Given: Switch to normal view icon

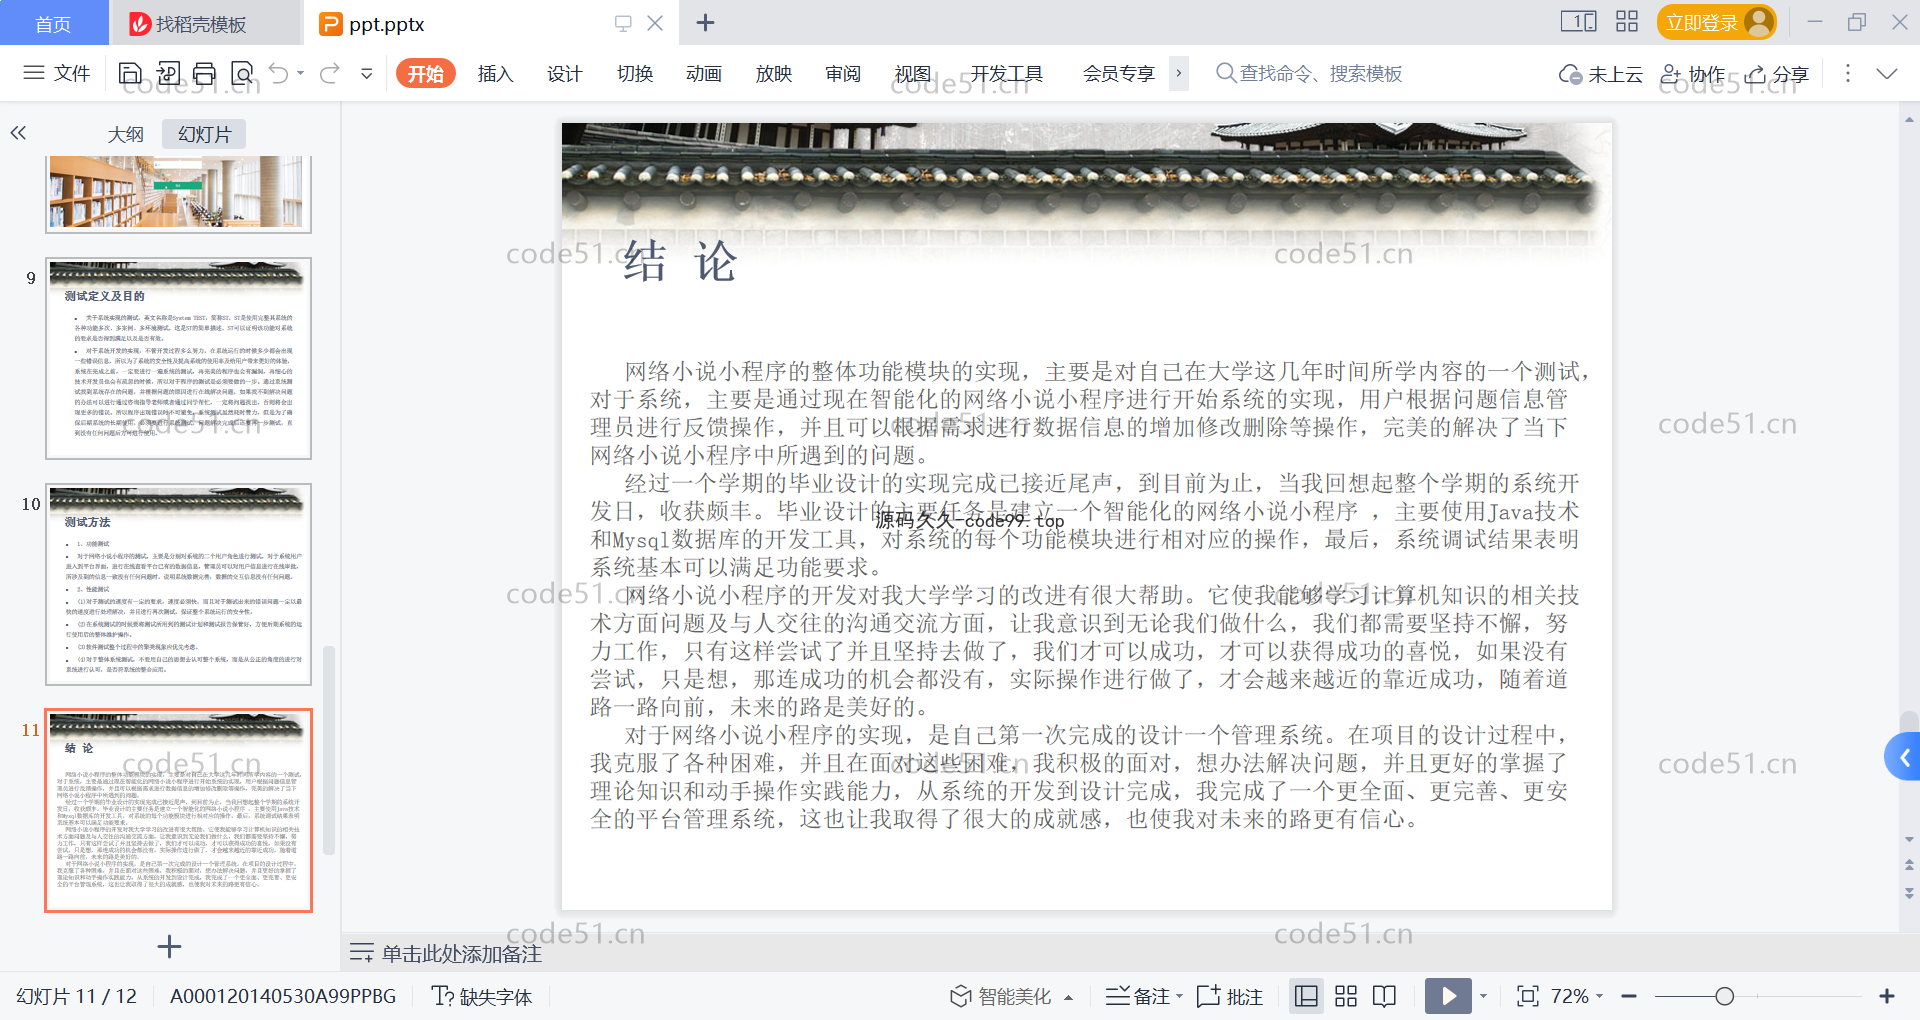Looking at the screenshot, I should [1306, 996].
